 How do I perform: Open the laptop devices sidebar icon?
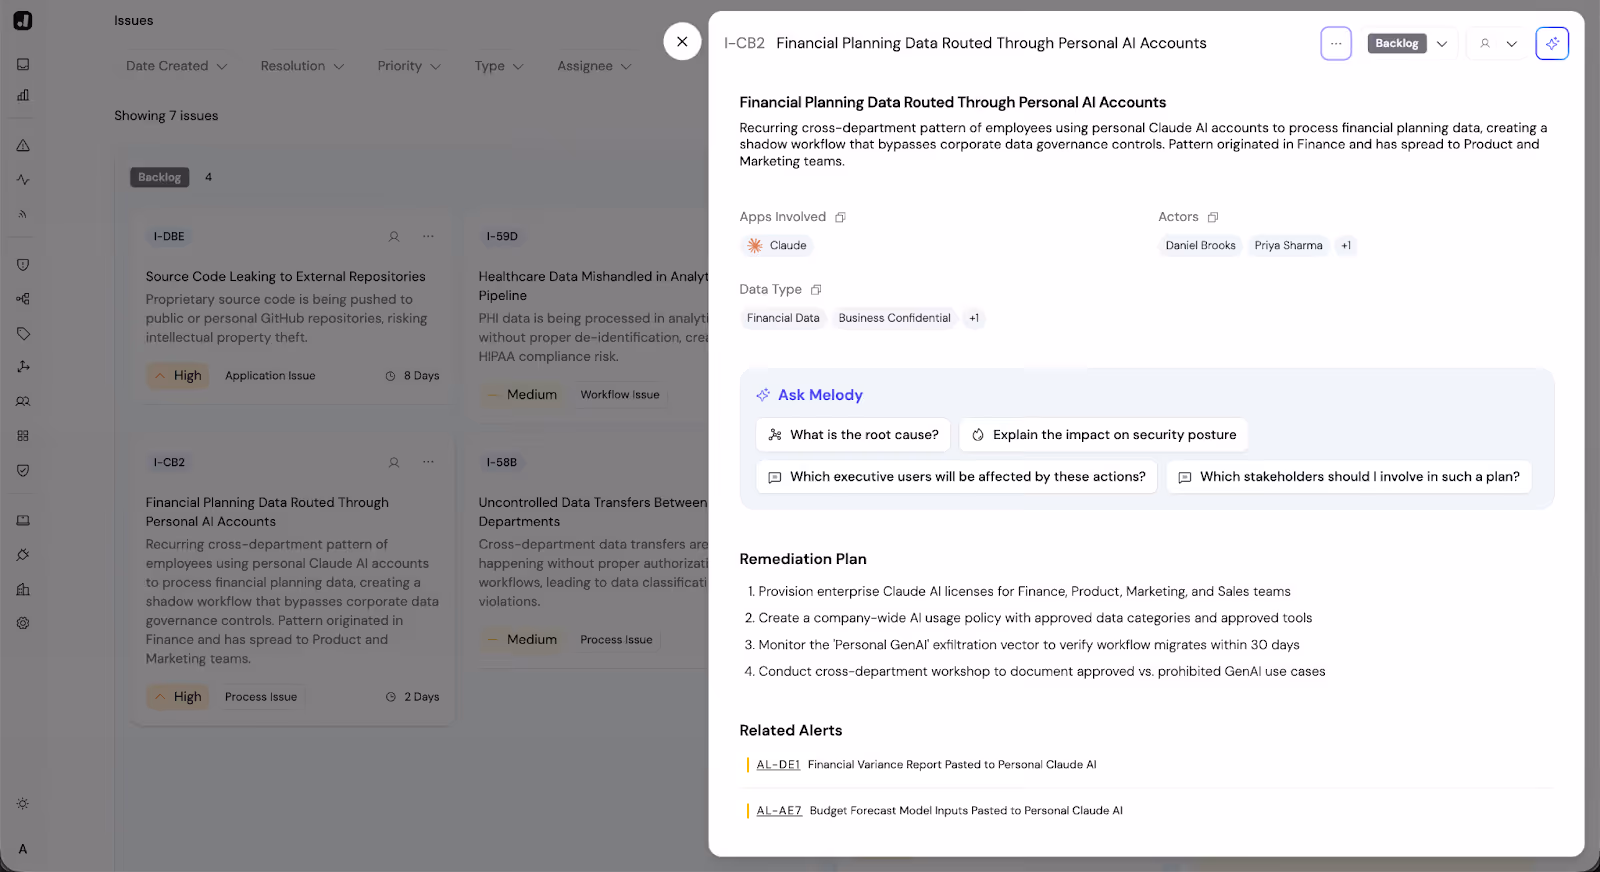coord(23,520)
